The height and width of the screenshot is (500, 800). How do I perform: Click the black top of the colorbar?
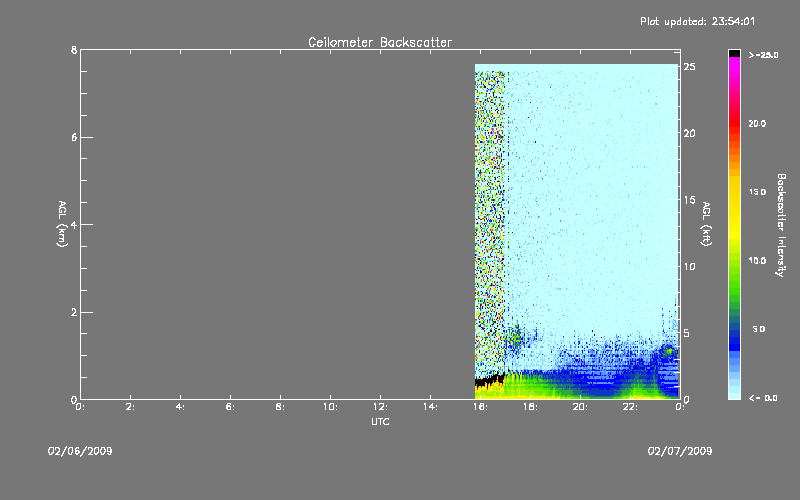(x=734, y=53)
